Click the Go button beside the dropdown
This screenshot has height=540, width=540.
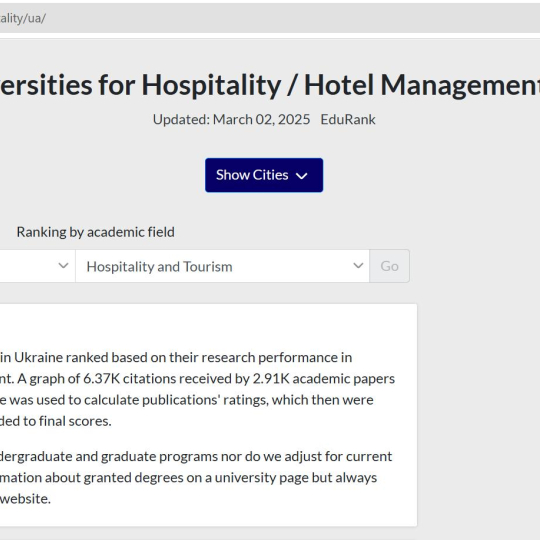tap(390, 266)
